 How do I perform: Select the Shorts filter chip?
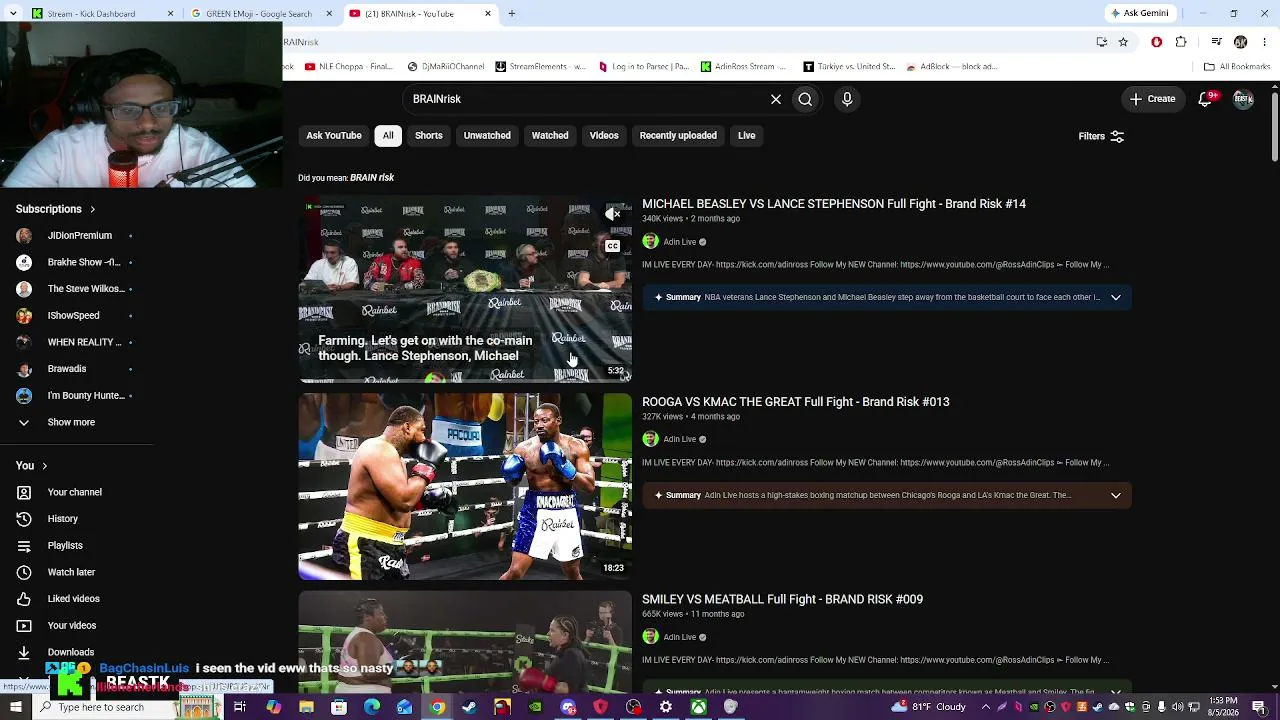click(429, 136)
